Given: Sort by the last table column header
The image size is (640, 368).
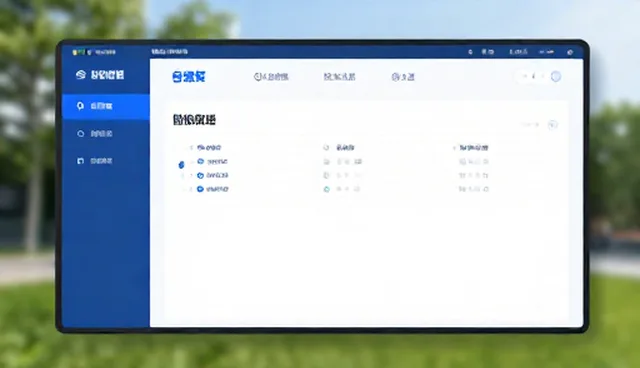Looking at the screenshot, I should point(474,148).
